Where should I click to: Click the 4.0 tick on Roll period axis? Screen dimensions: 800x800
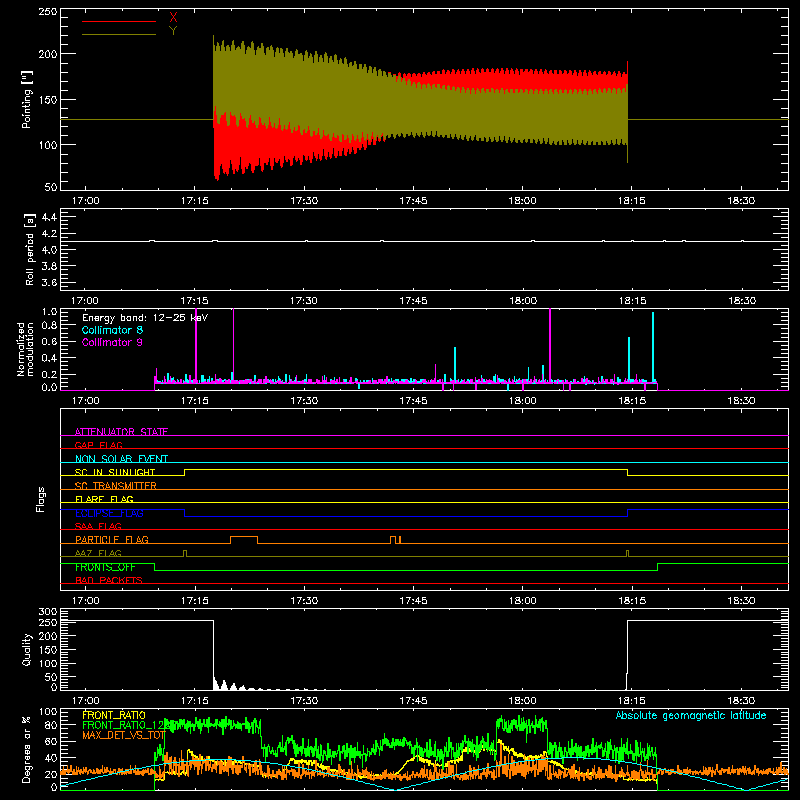[x=49, y=250]
